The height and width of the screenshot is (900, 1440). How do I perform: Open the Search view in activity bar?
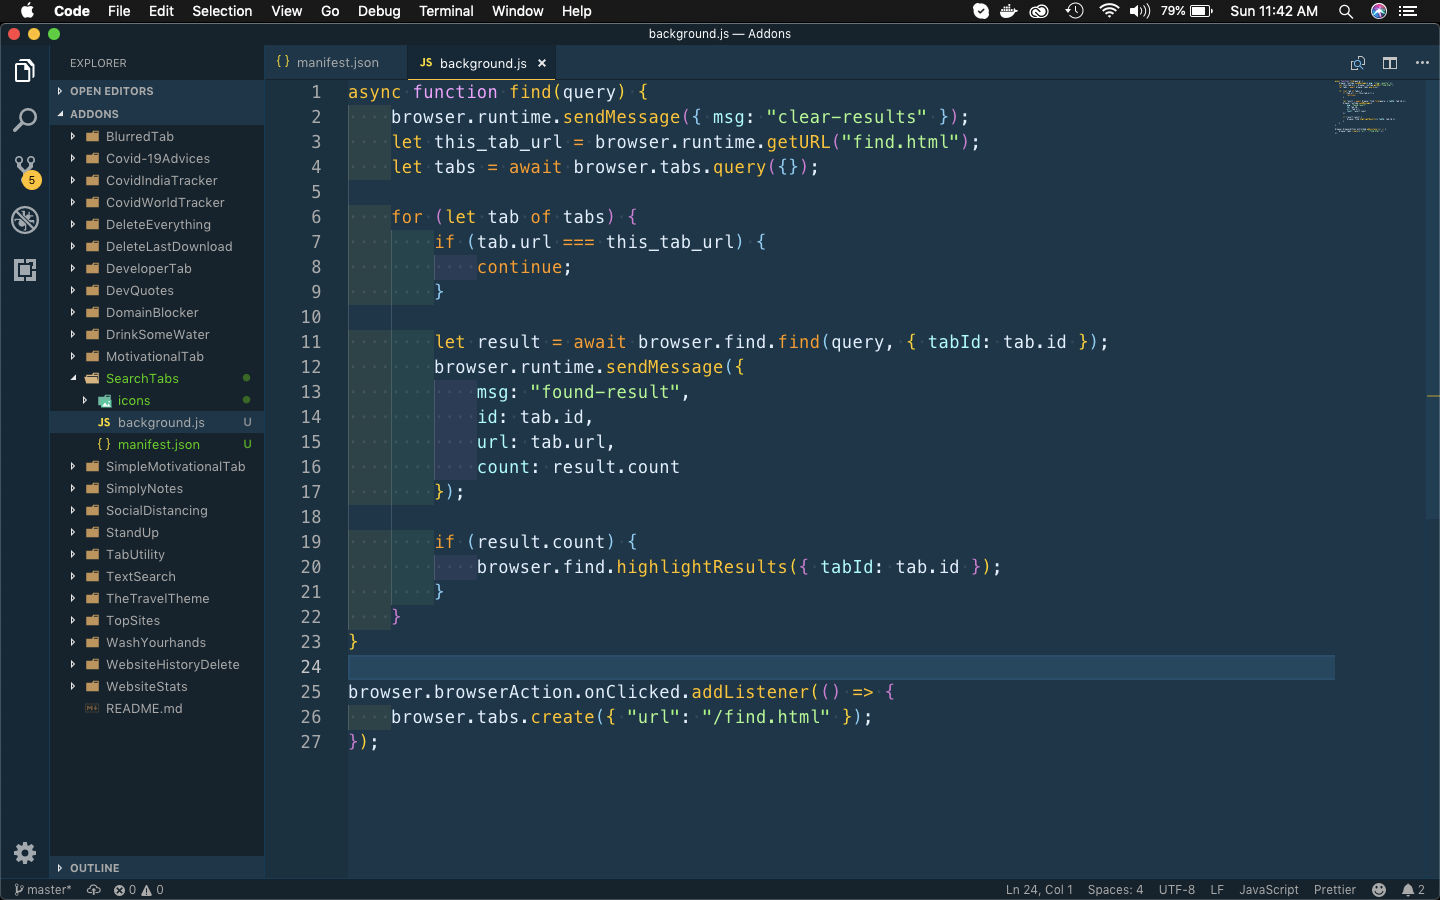coord(25,121)
